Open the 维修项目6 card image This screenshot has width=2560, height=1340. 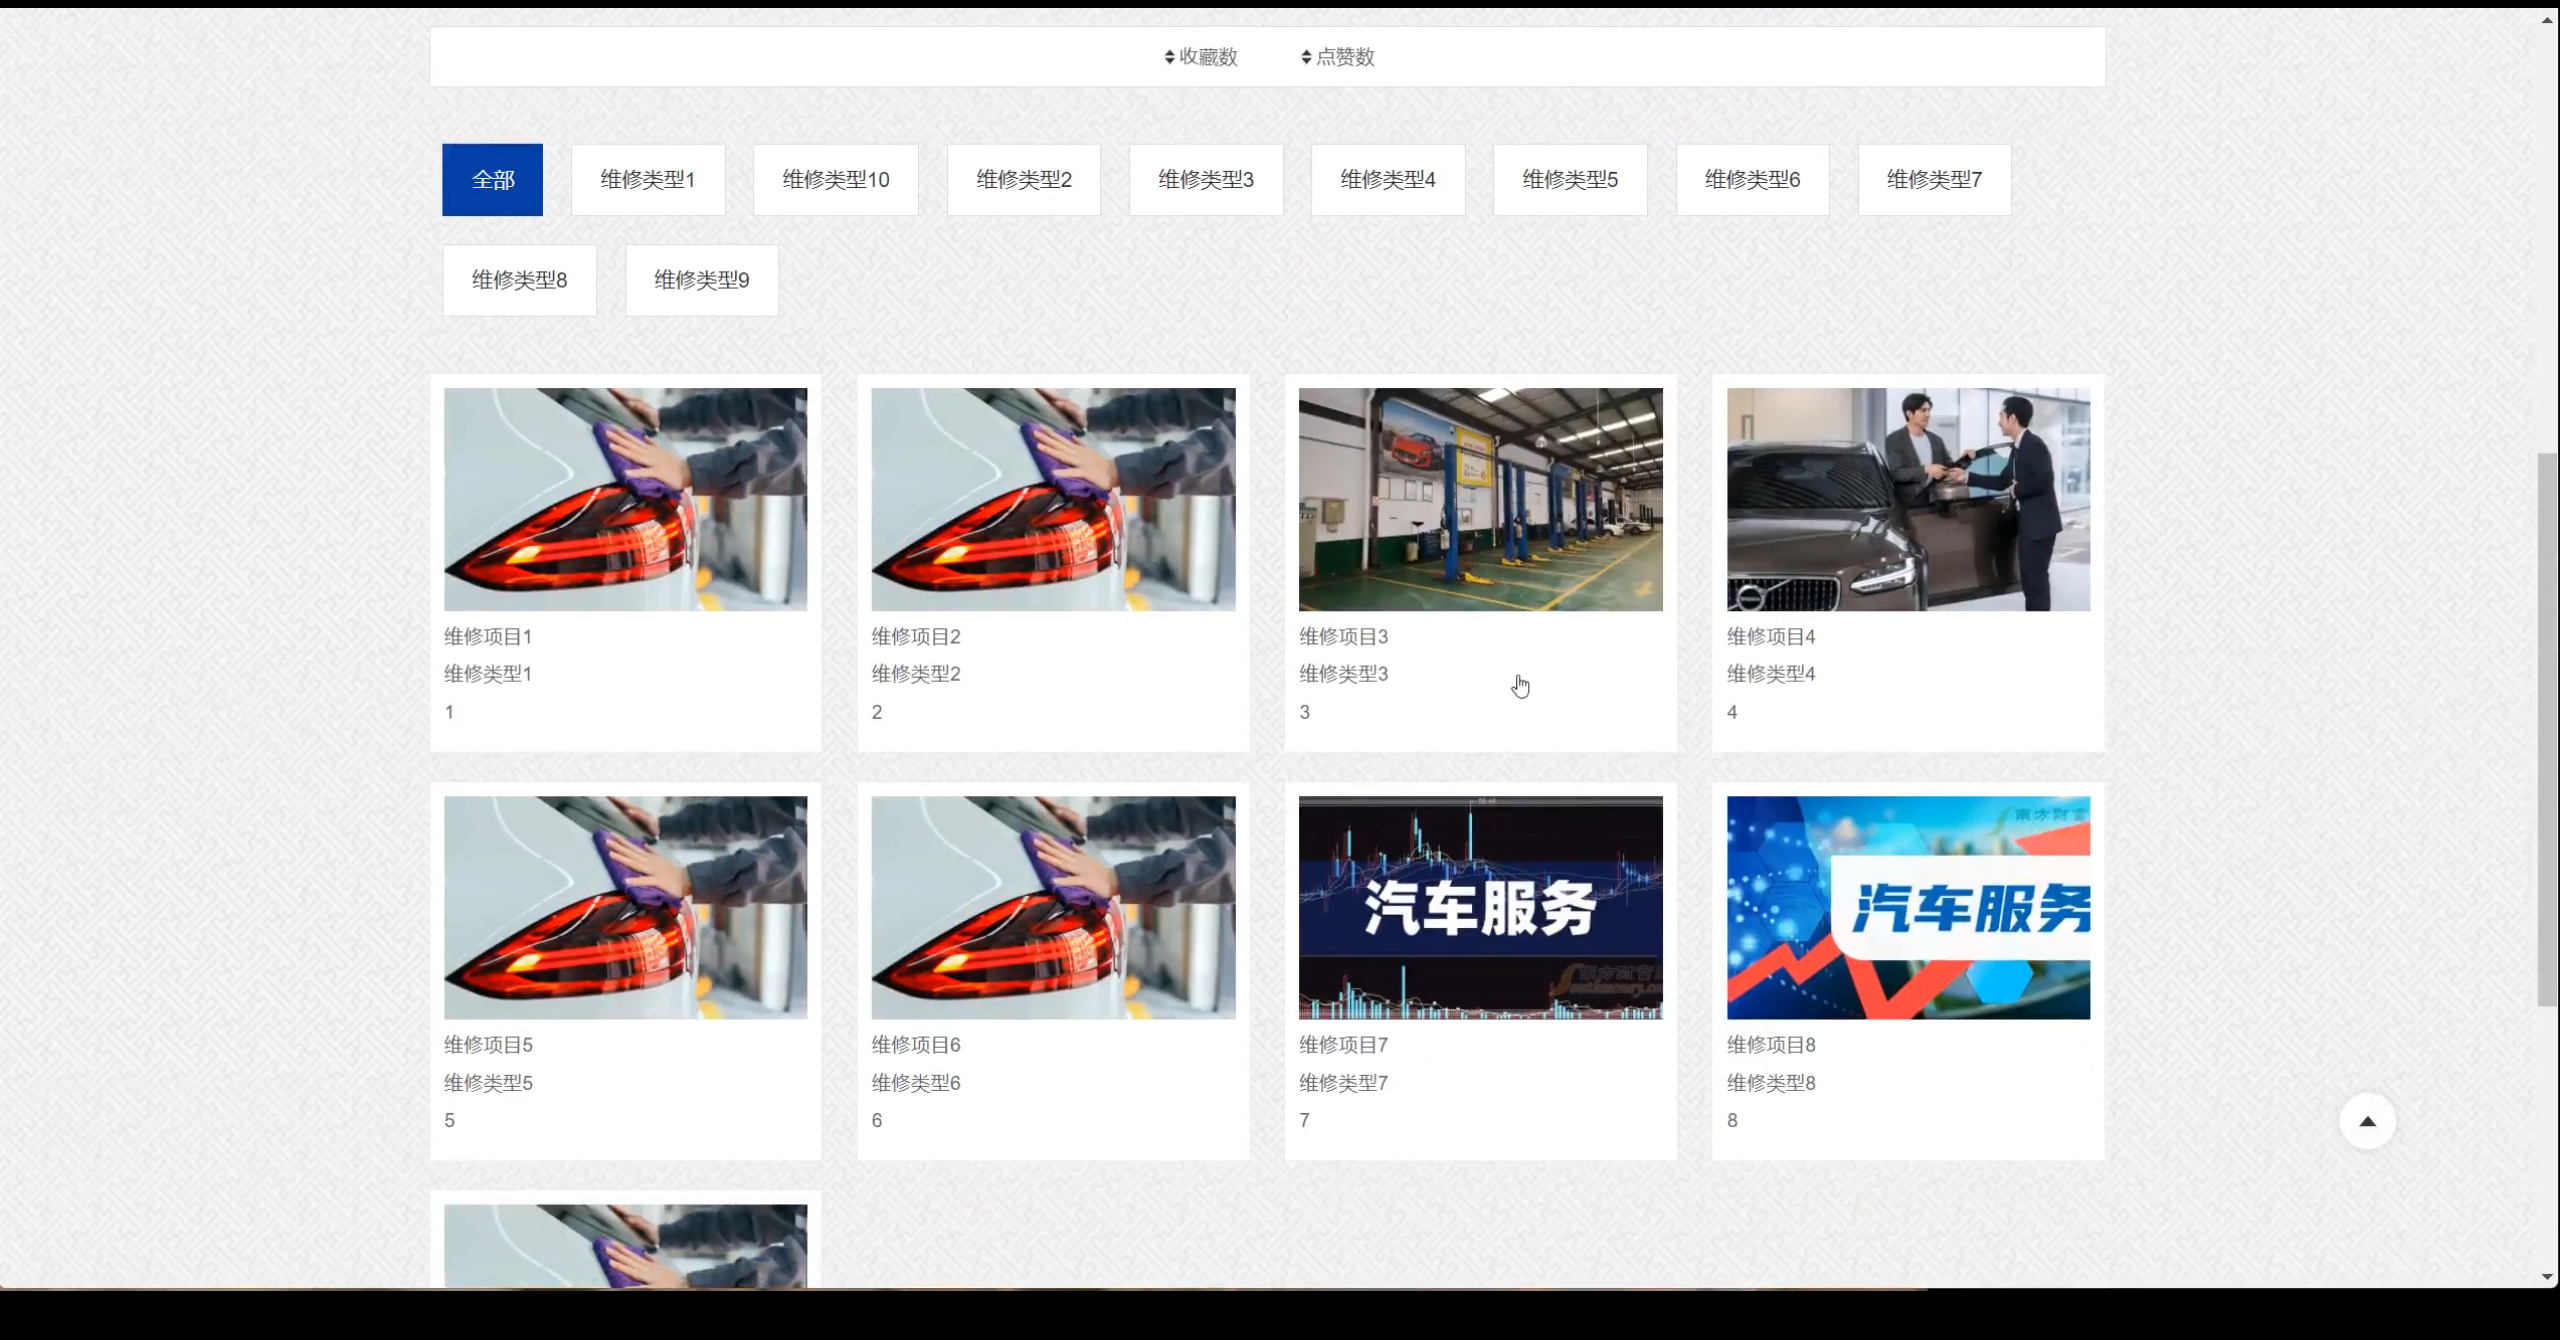coord(1053,907)
